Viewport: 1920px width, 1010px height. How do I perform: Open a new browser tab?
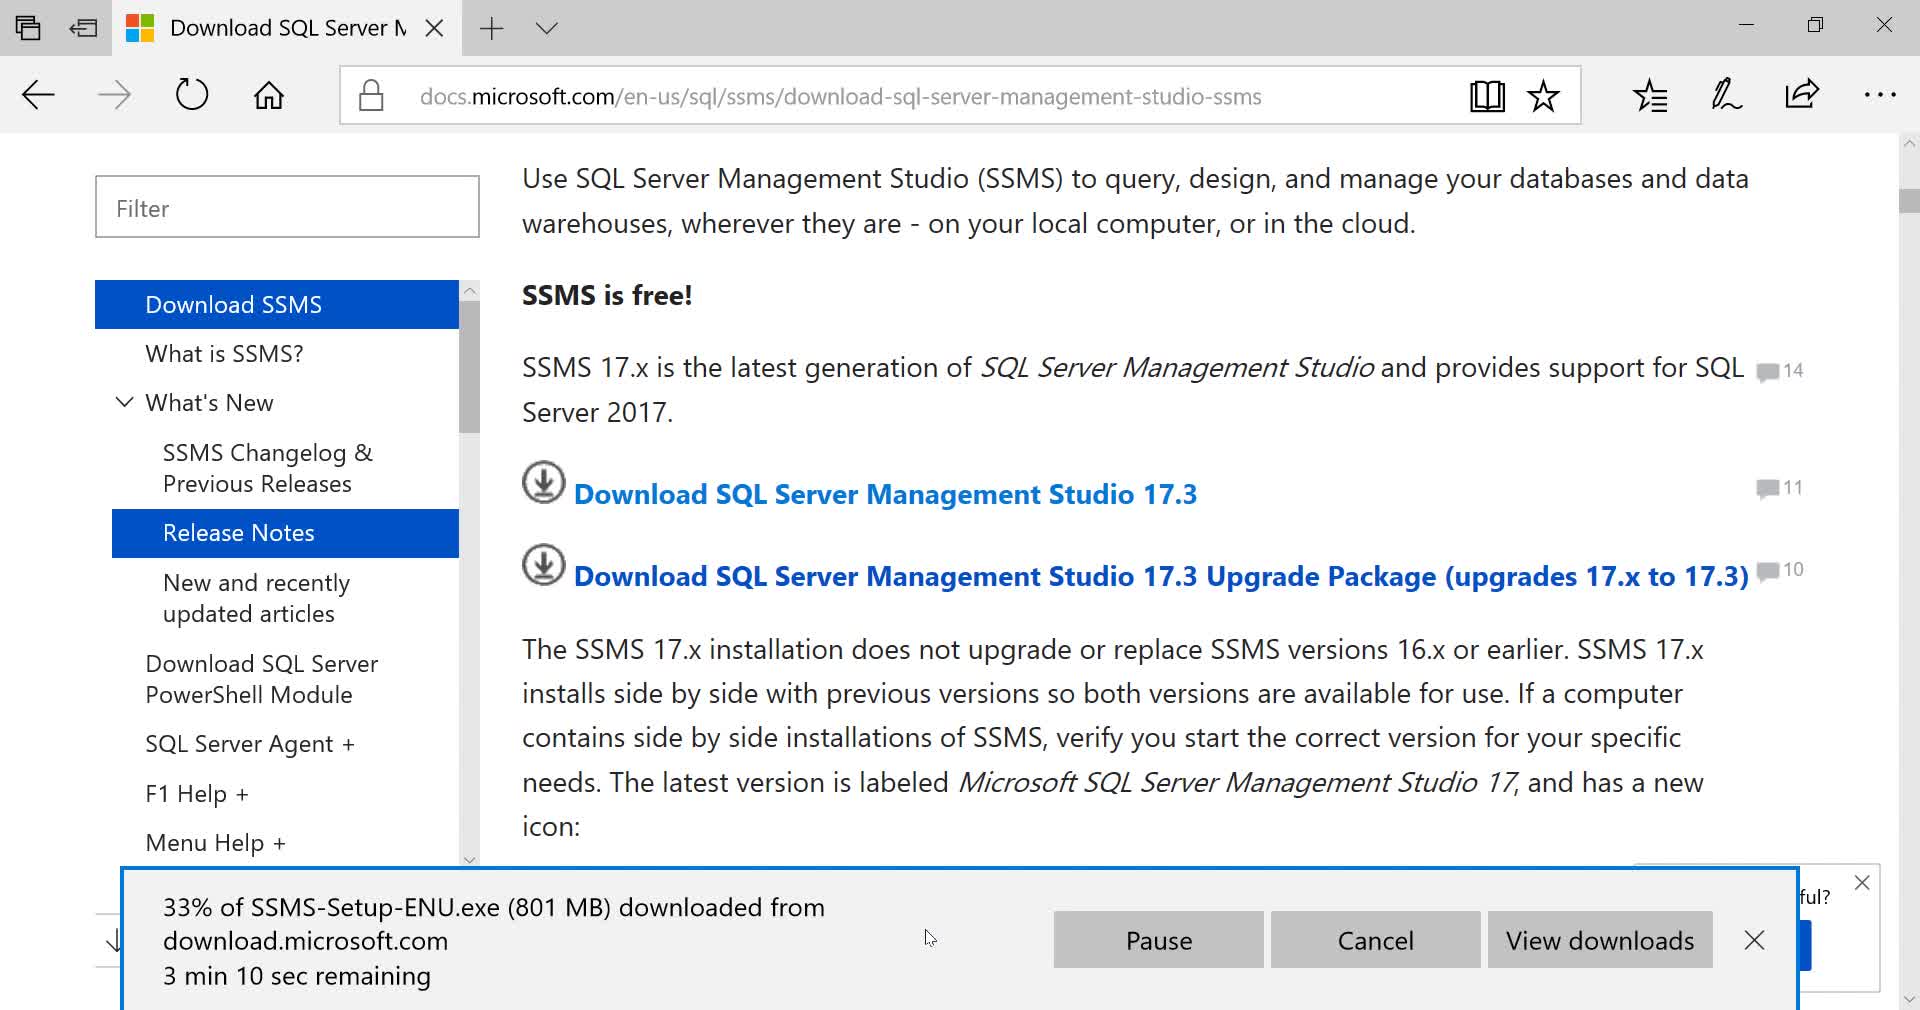tap(491, 29)
